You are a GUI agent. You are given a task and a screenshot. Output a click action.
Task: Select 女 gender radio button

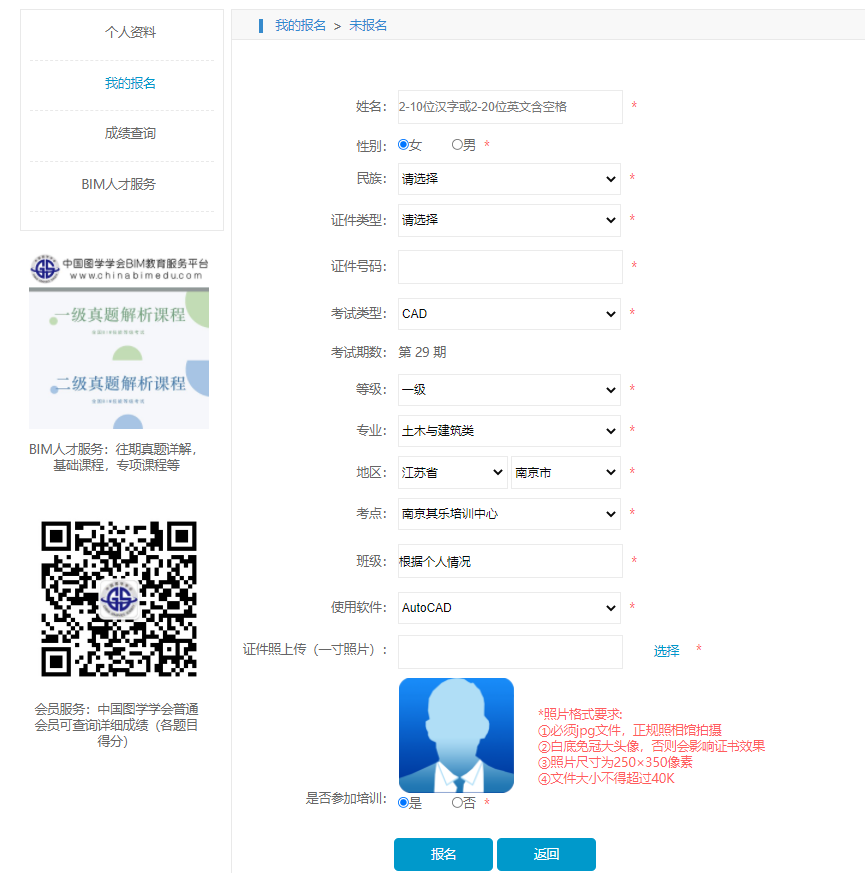point(404,145)
